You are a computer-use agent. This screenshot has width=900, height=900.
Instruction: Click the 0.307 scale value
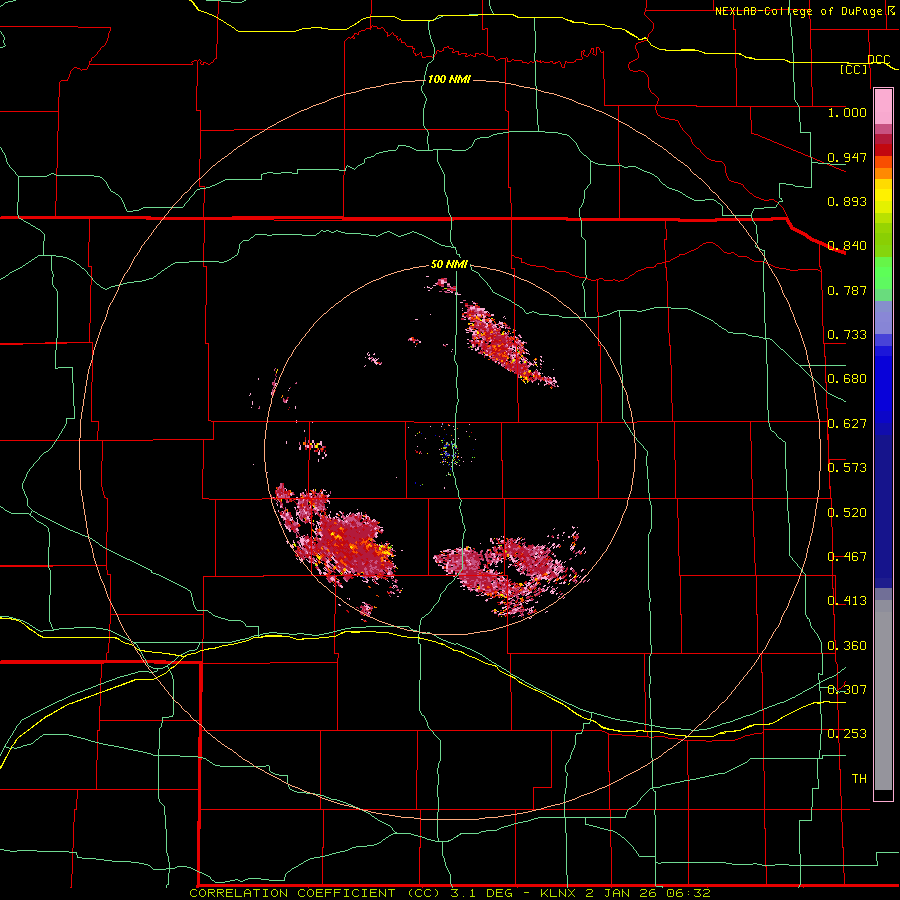(847, 690)
